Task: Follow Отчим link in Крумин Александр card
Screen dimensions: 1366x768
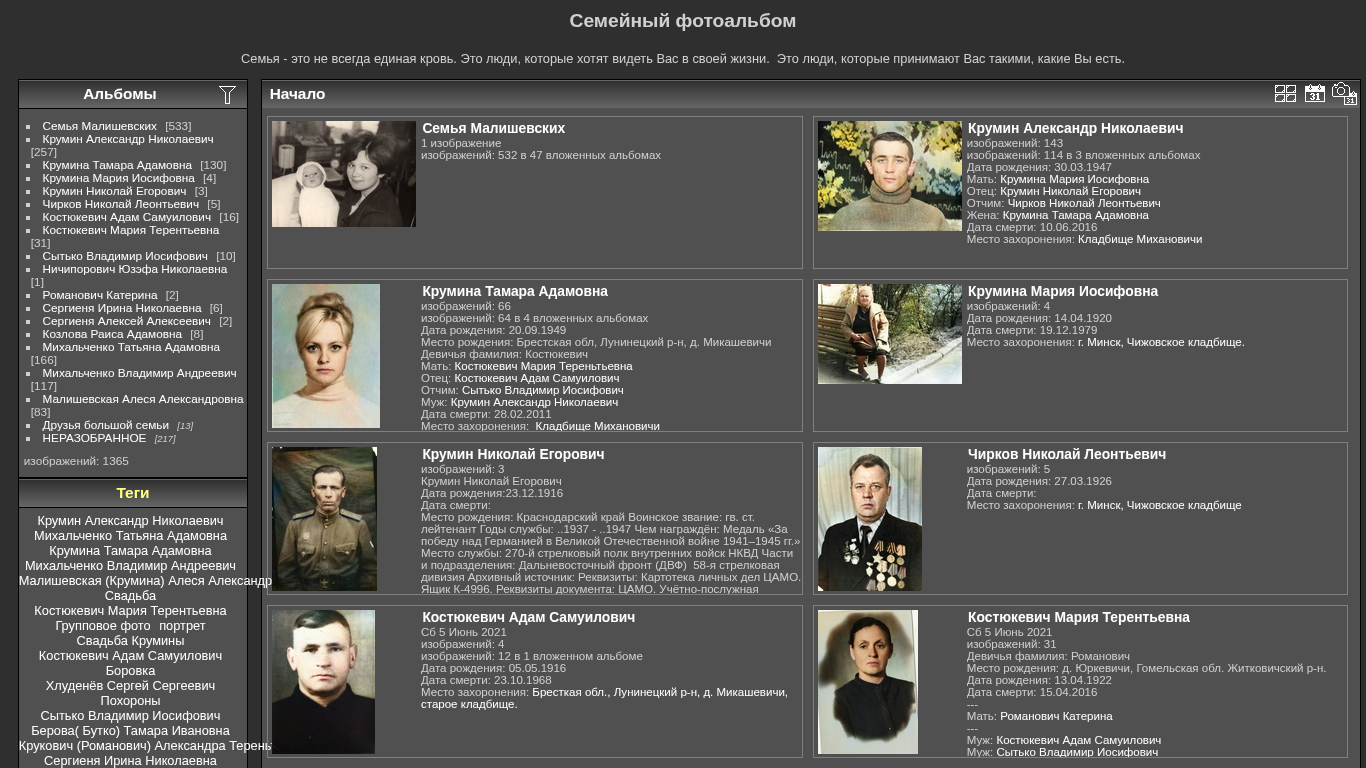Action: pos(1084,204)
